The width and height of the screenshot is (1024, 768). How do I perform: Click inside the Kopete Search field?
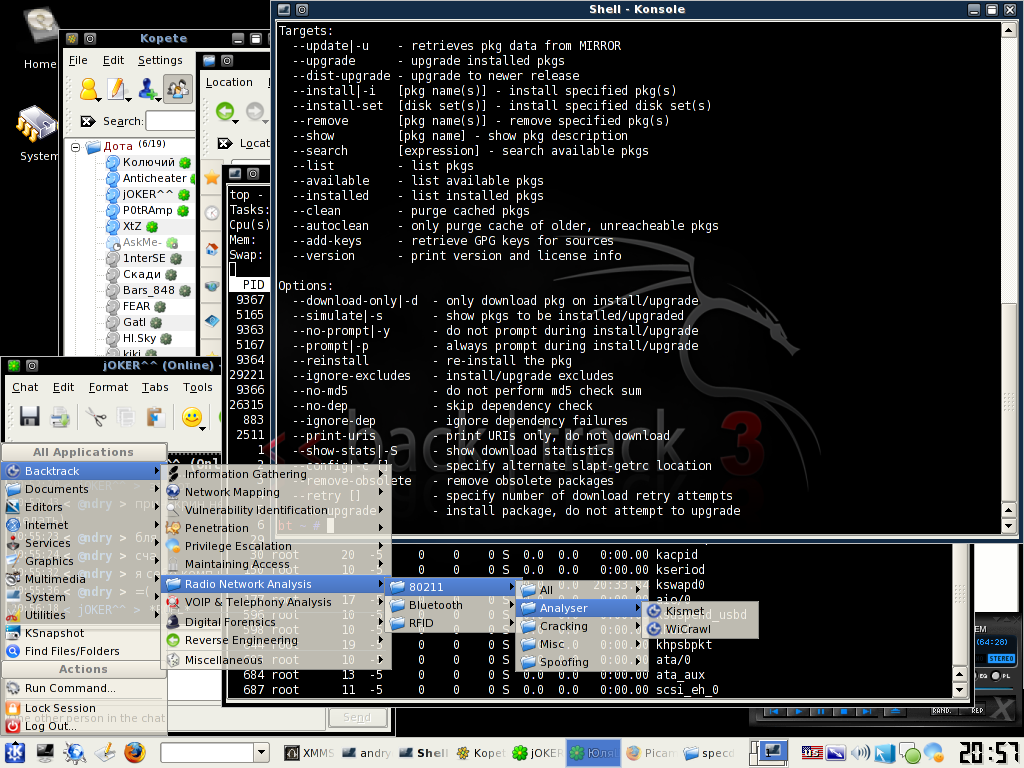click(170, 121)
